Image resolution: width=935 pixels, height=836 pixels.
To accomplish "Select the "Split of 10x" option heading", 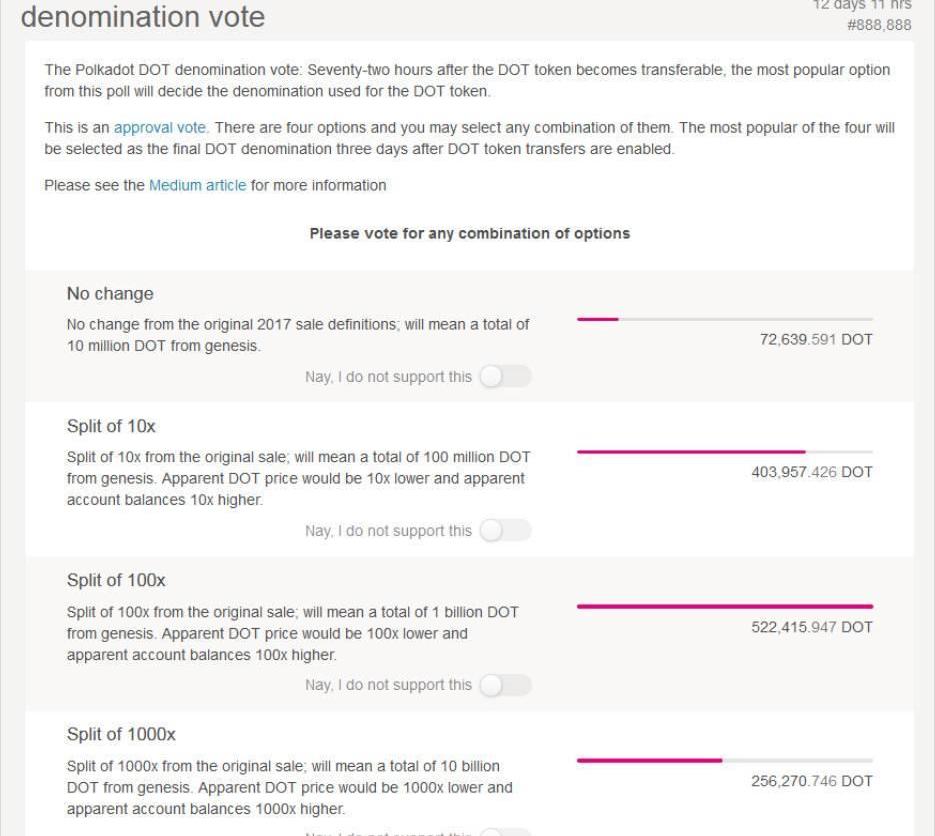I will pyautogui.click(x=111, y=426).
